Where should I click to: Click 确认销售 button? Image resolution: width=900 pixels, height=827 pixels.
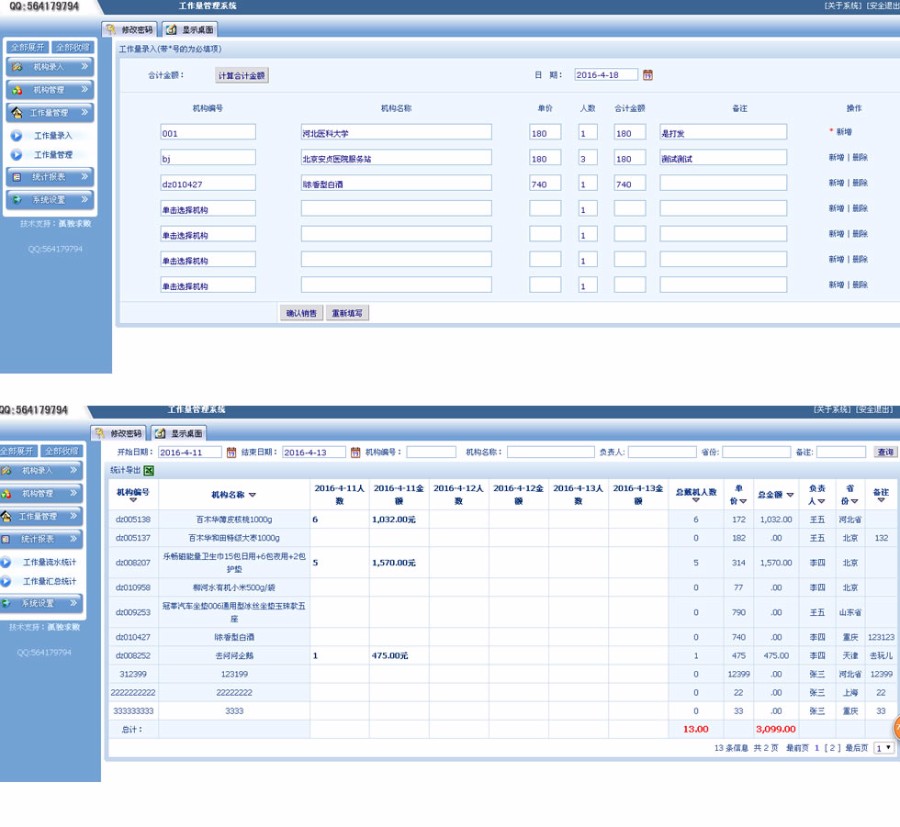(x=301, y=313)
